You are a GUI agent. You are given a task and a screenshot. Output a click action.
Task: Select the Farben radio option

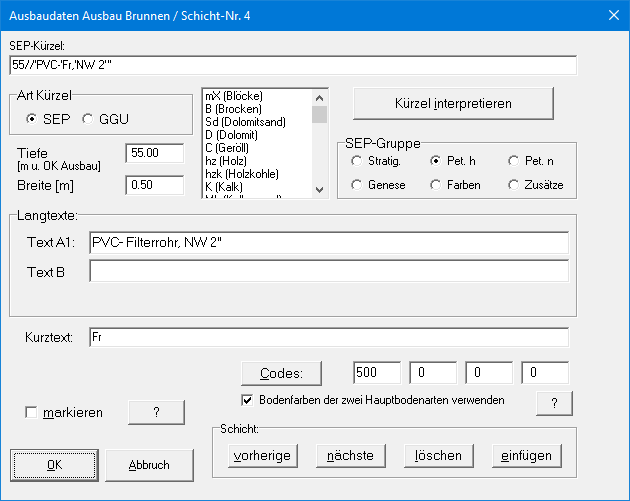click(435, 185)
